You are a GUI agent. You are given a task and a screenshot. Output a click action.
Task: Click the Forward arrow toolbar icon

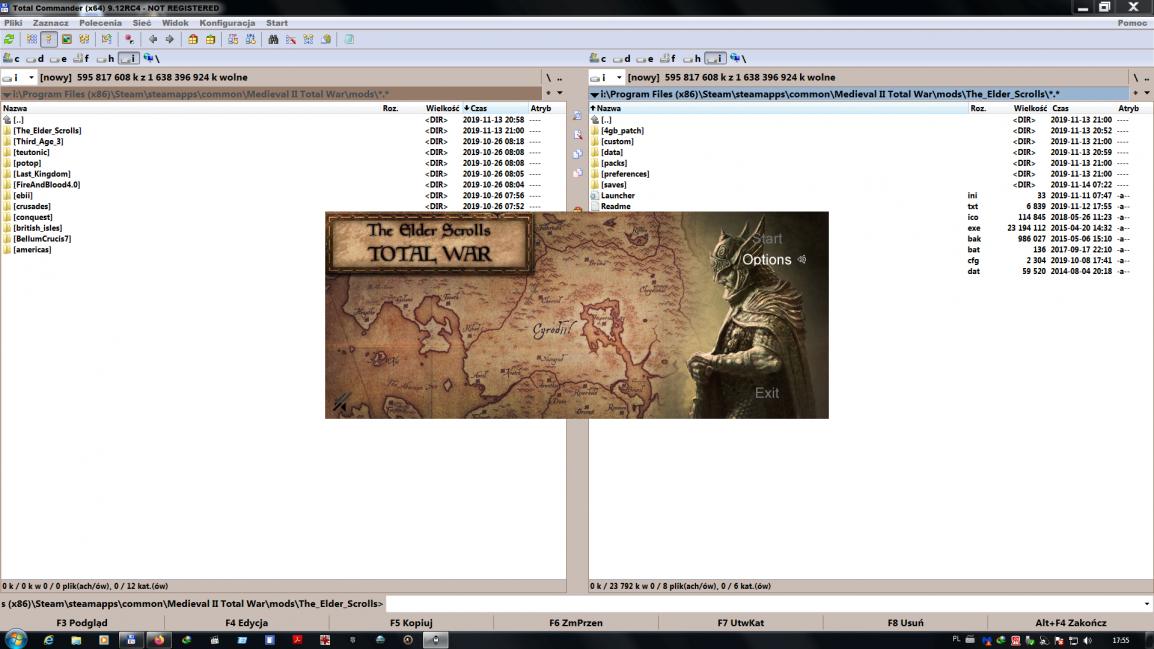tap(170, 40)
